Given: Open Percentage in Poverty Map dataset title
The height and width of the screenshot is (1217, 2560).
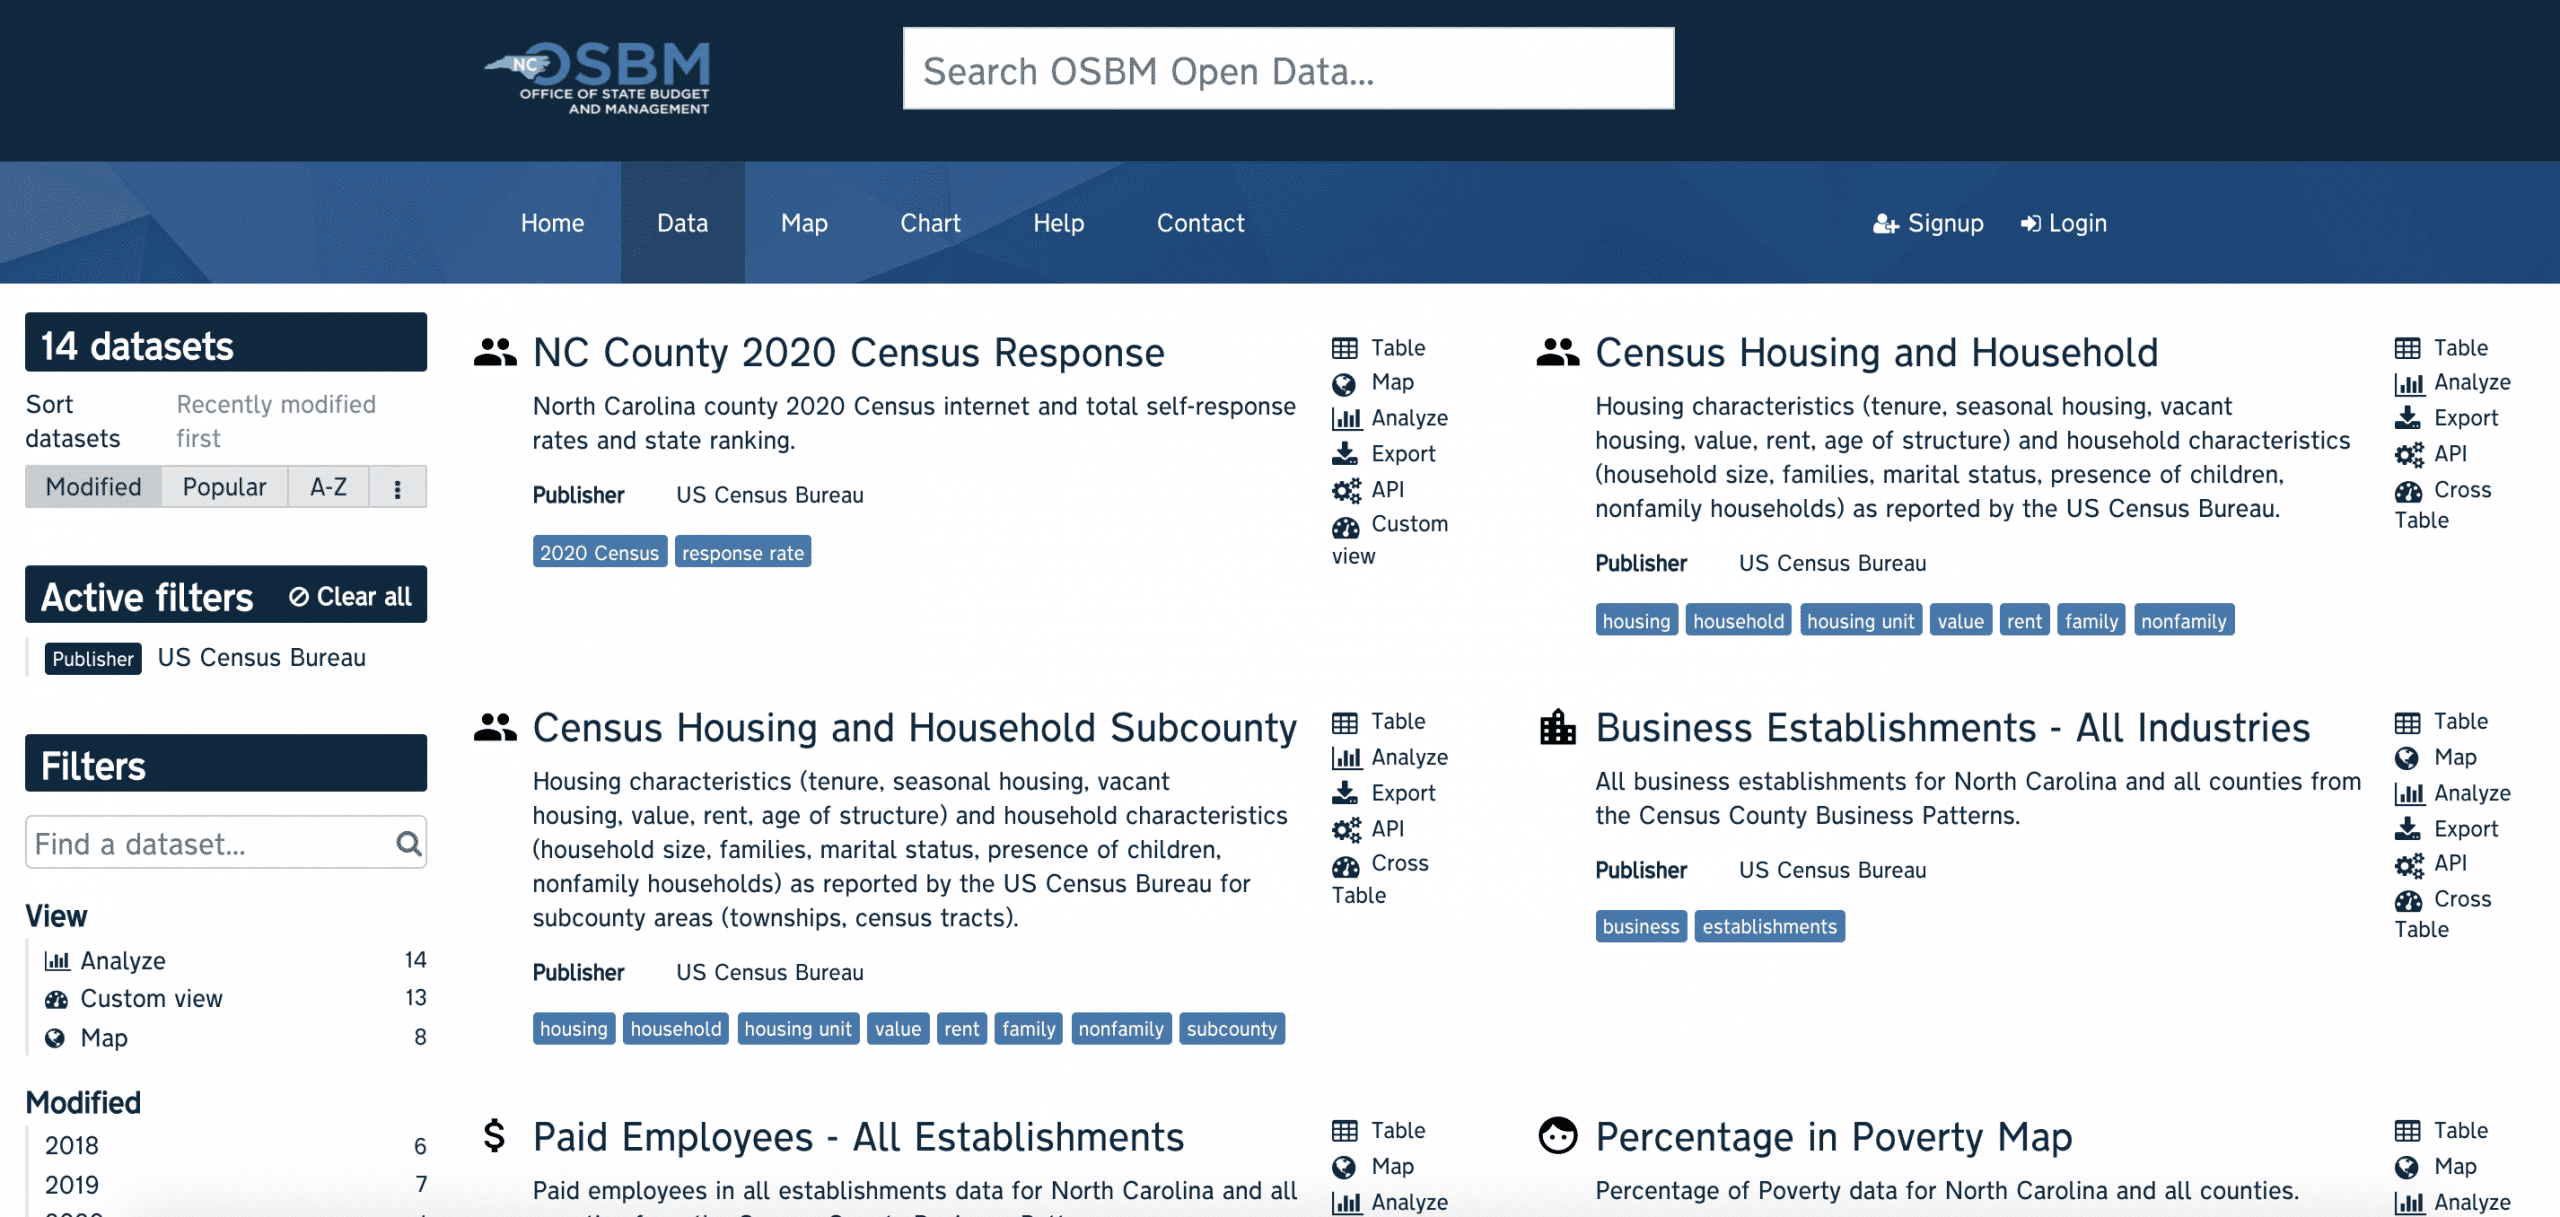Looking at the screenshot, I should pos(1833,1138).
